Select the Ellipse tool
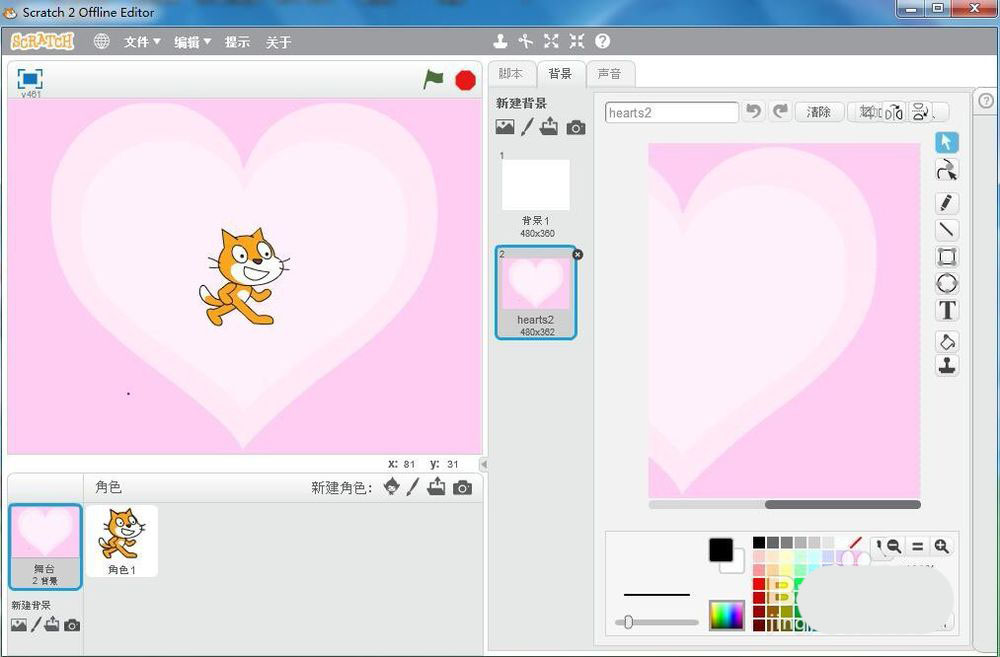Screen dimensions: 1000x657 coord(946,283)
